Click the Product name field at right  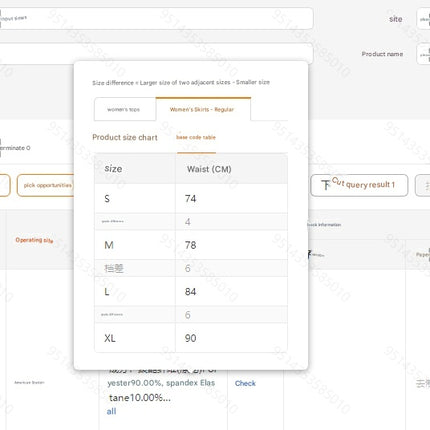coord(423,54)
